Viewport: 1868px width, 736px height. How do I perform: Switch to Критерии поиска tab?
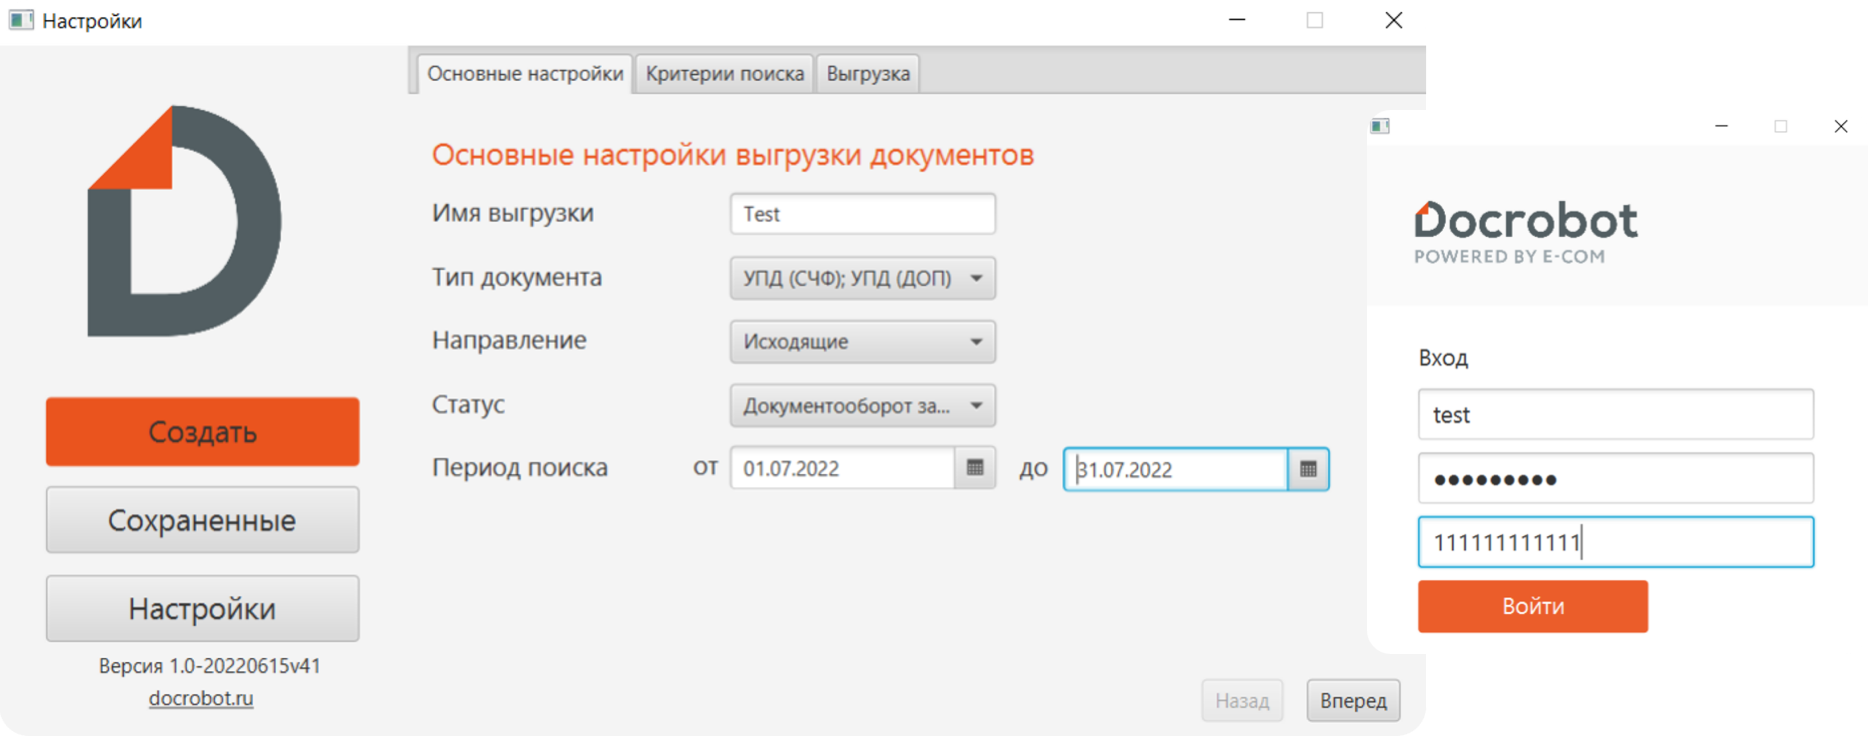(x=725, y=73)
